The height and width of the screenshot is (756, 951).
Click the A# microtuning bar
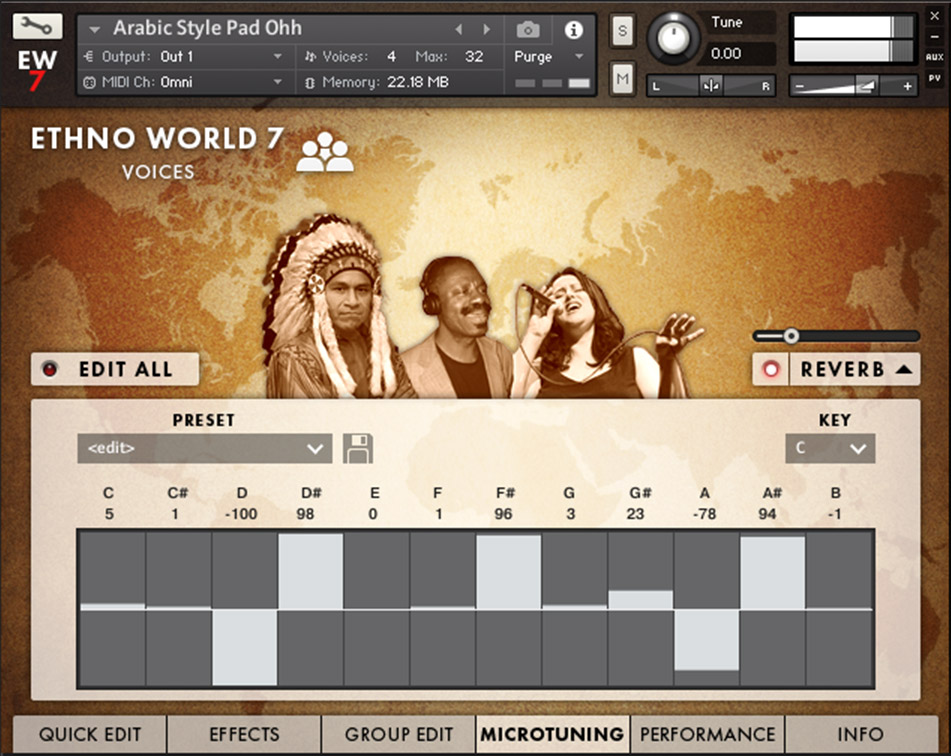click(x=773, y=609)
